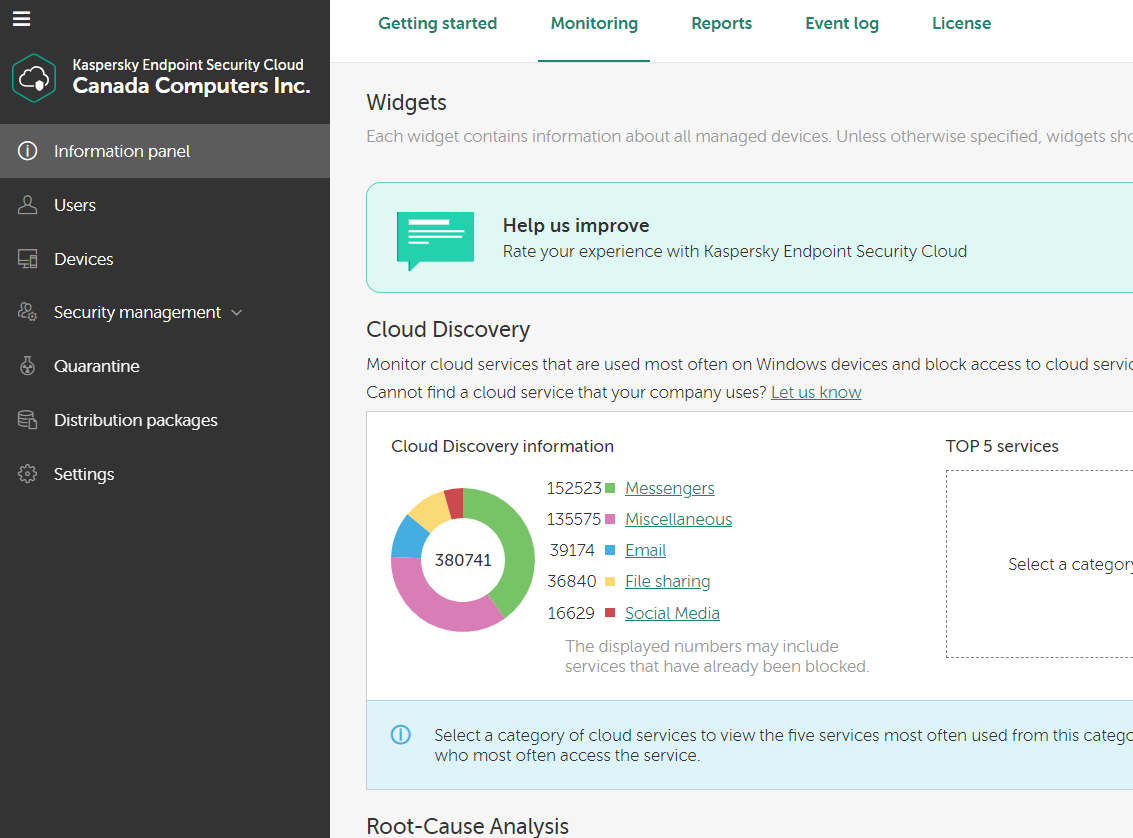
Task: Open the File sharing category link
Action: pos(667,581)
